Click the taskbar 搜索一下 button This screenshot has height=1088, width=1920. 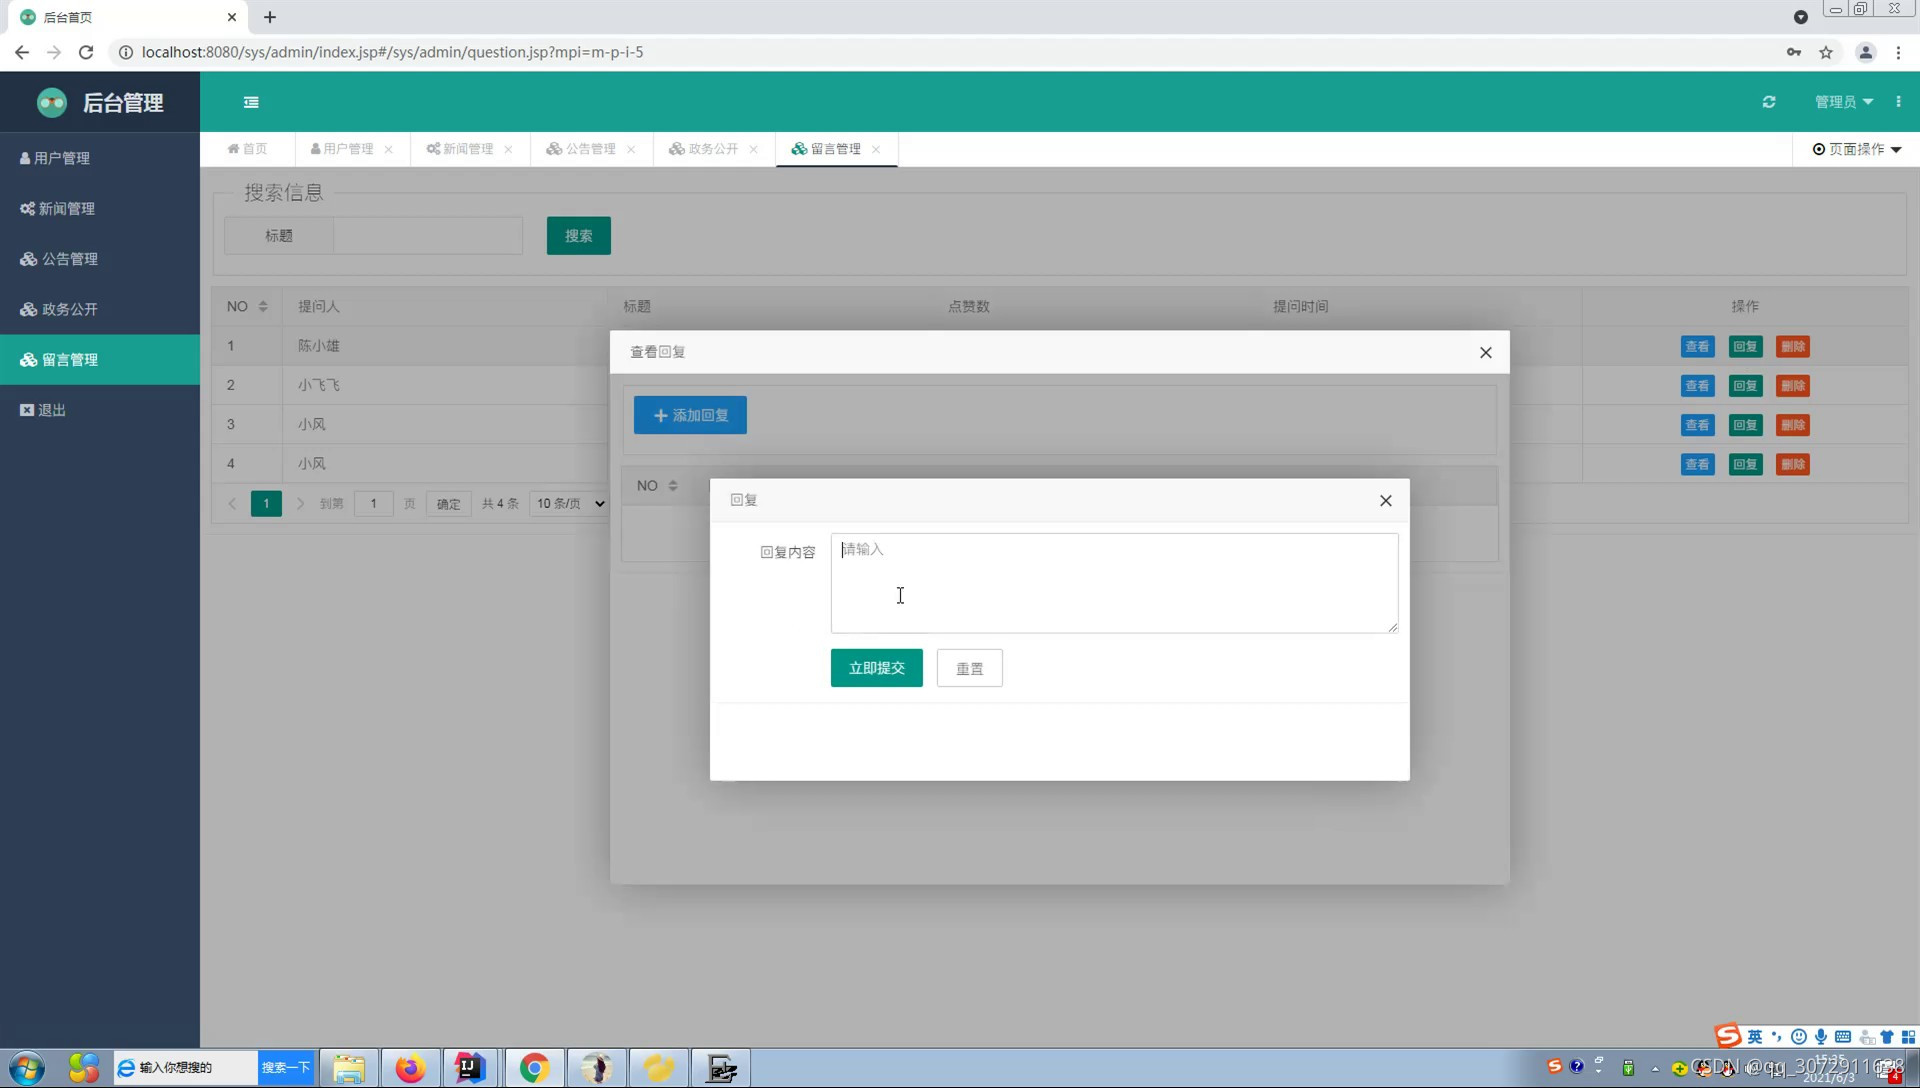286,1068
